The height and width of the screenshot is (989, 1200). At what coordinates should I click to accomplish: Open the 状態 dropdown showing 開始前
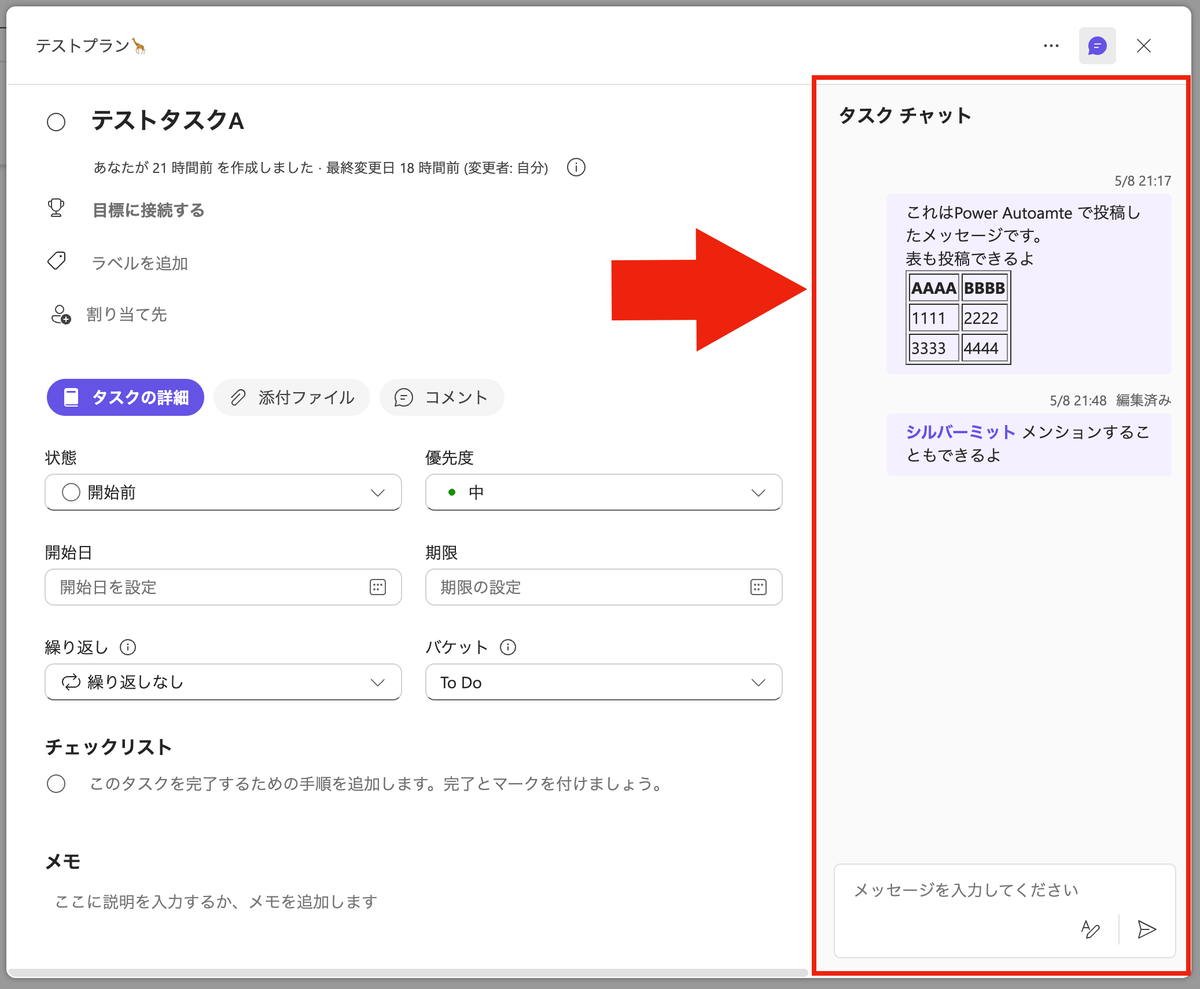tap(223, 492)
